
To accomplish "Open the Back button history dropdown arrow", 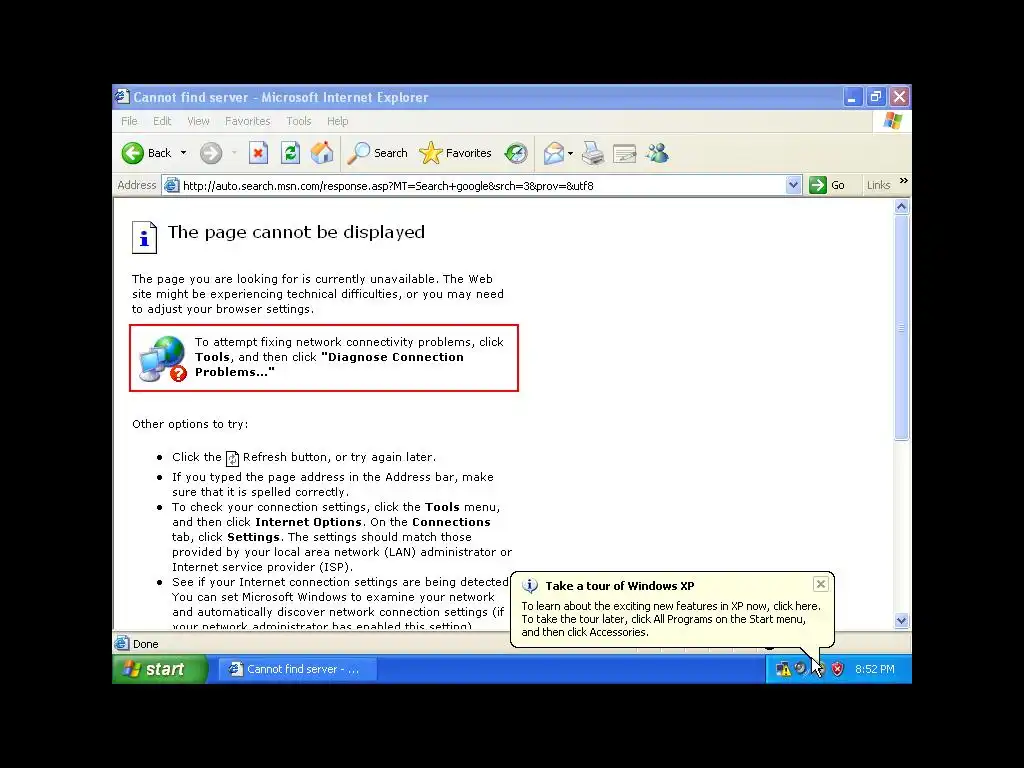I will tap(184, 153).
